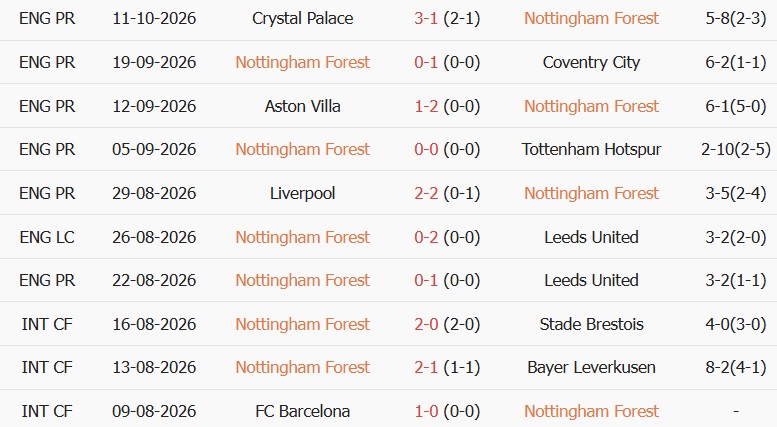Click the Liverpool team name
777x427 pixels.
[302, 193]
